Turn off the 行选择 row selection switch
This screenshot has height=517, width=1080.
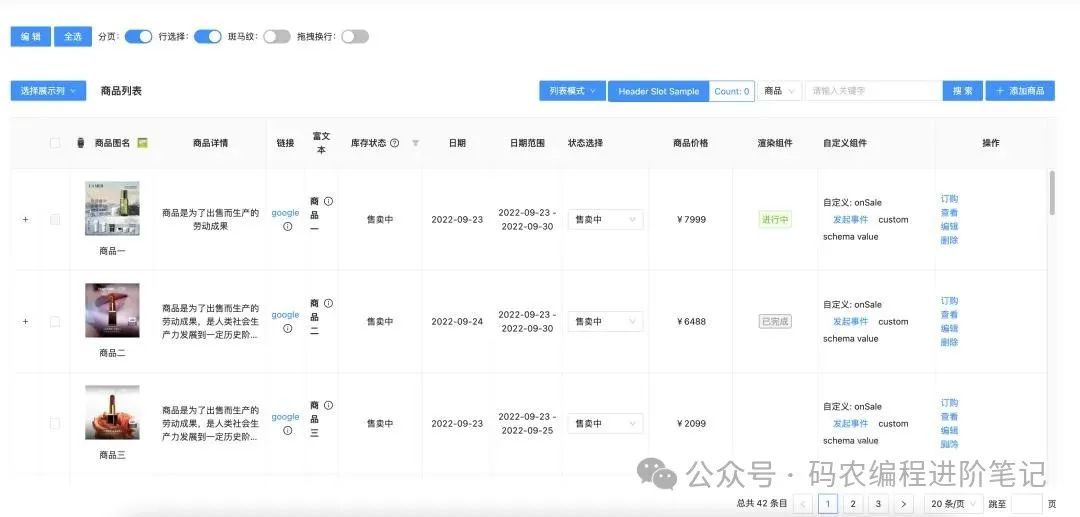point(207,36)
